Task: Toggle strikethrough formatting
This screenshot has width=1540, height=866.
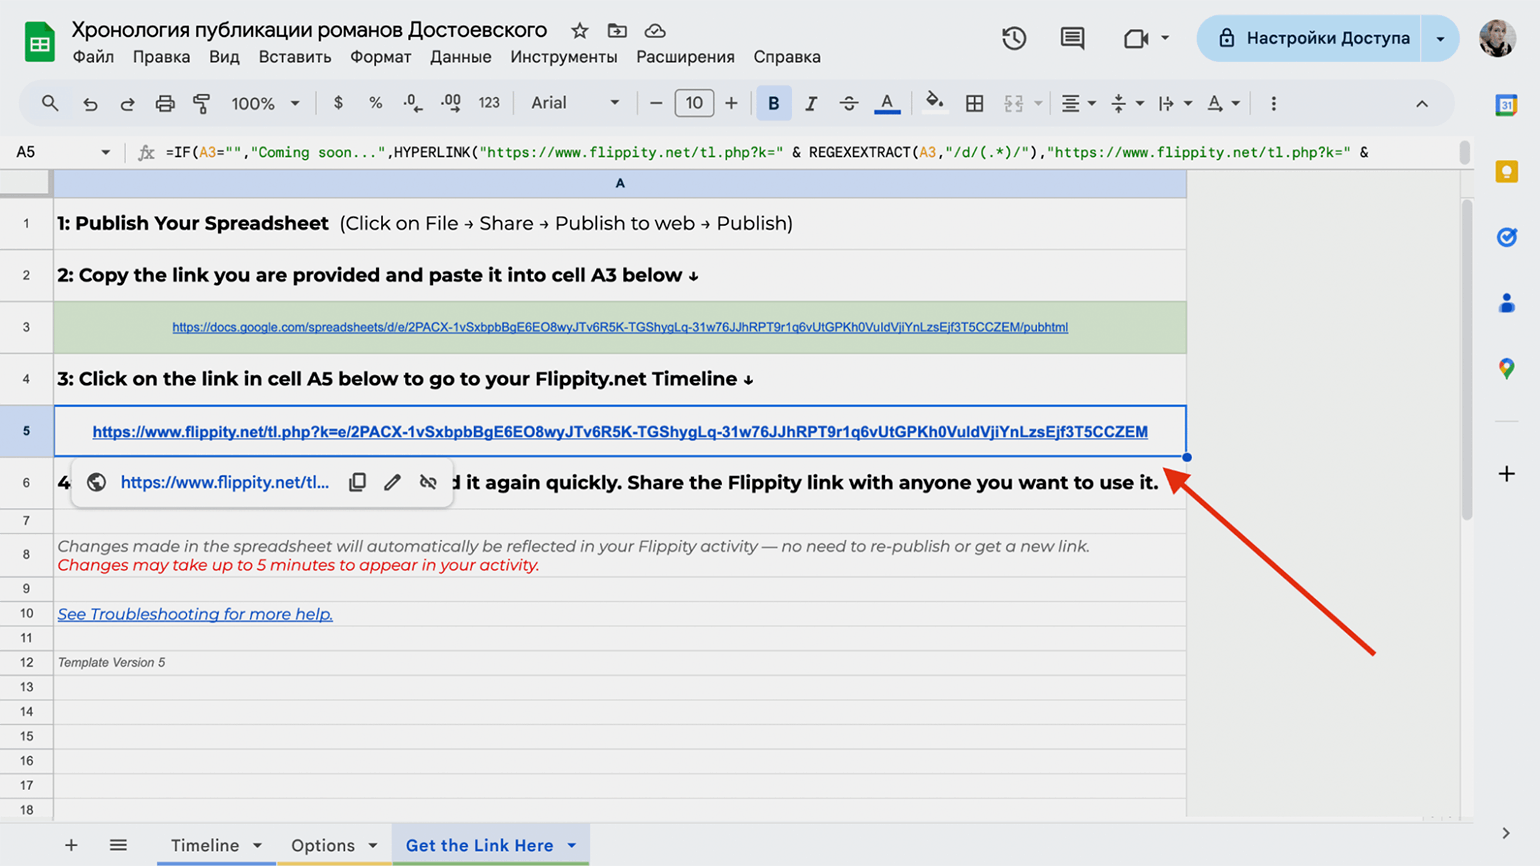Action: coord(849,103)
